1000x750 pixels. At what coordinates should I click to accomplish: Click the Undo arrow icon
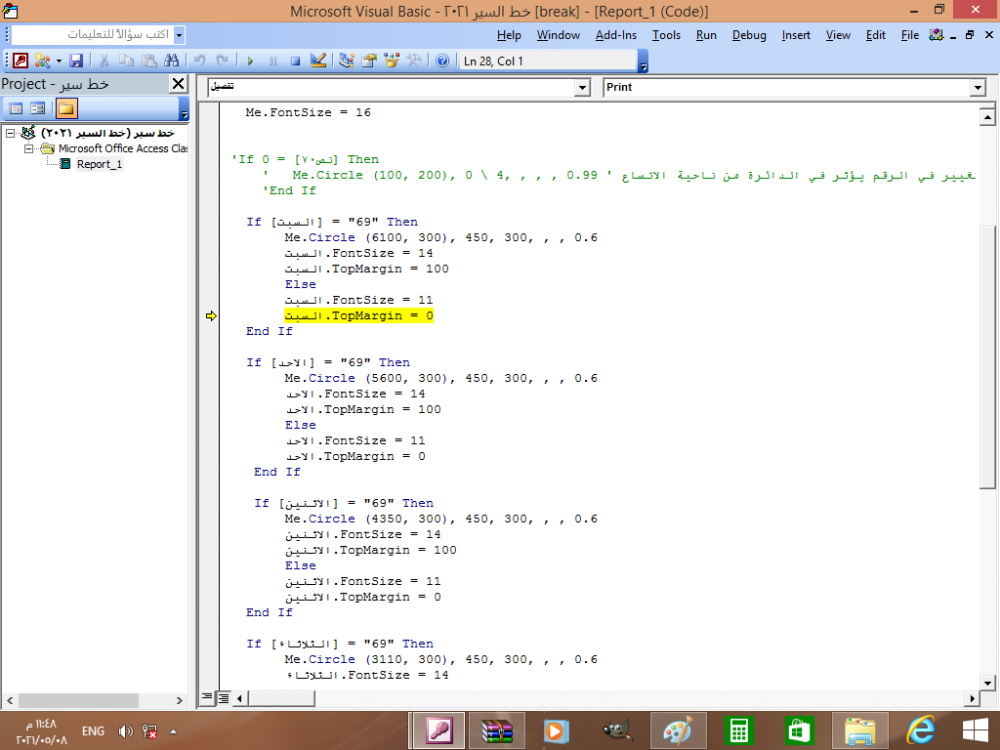point(200,61)
